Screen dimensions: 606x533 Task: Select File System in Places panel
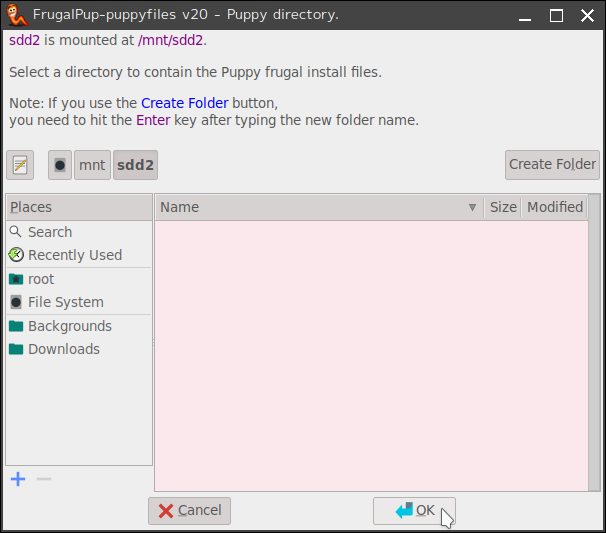pyautogui.click(x=65, y=302)
